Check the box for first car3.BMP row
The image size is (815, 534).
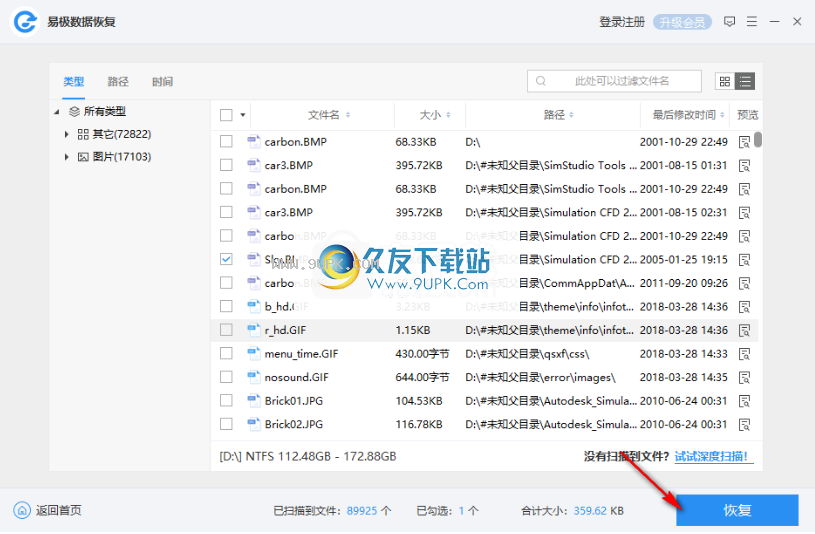click(x=226, y=165)
